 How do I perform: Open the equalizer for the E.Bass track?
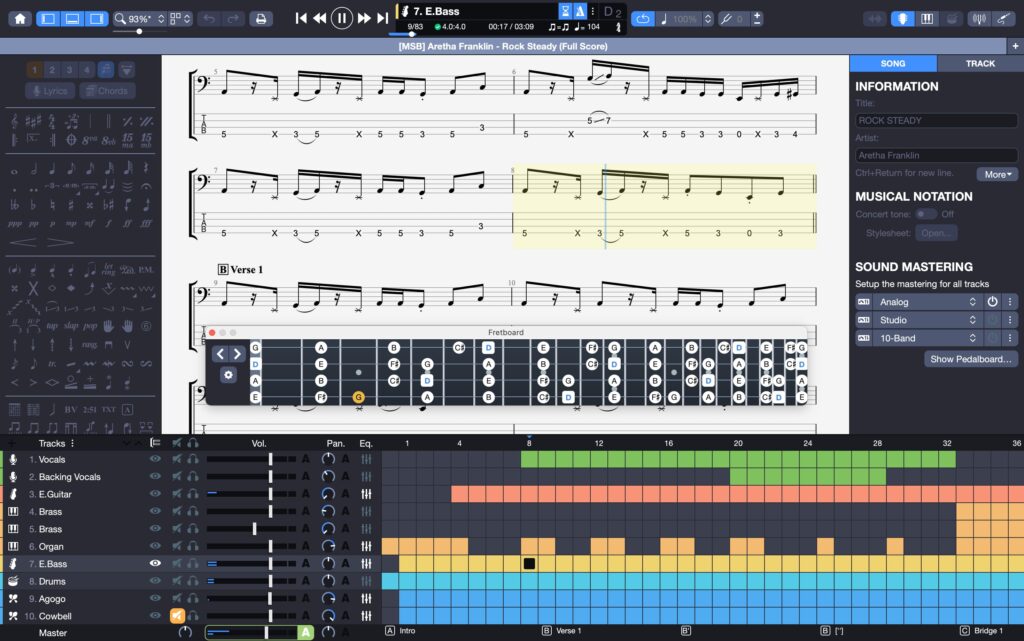coord(366,563)
